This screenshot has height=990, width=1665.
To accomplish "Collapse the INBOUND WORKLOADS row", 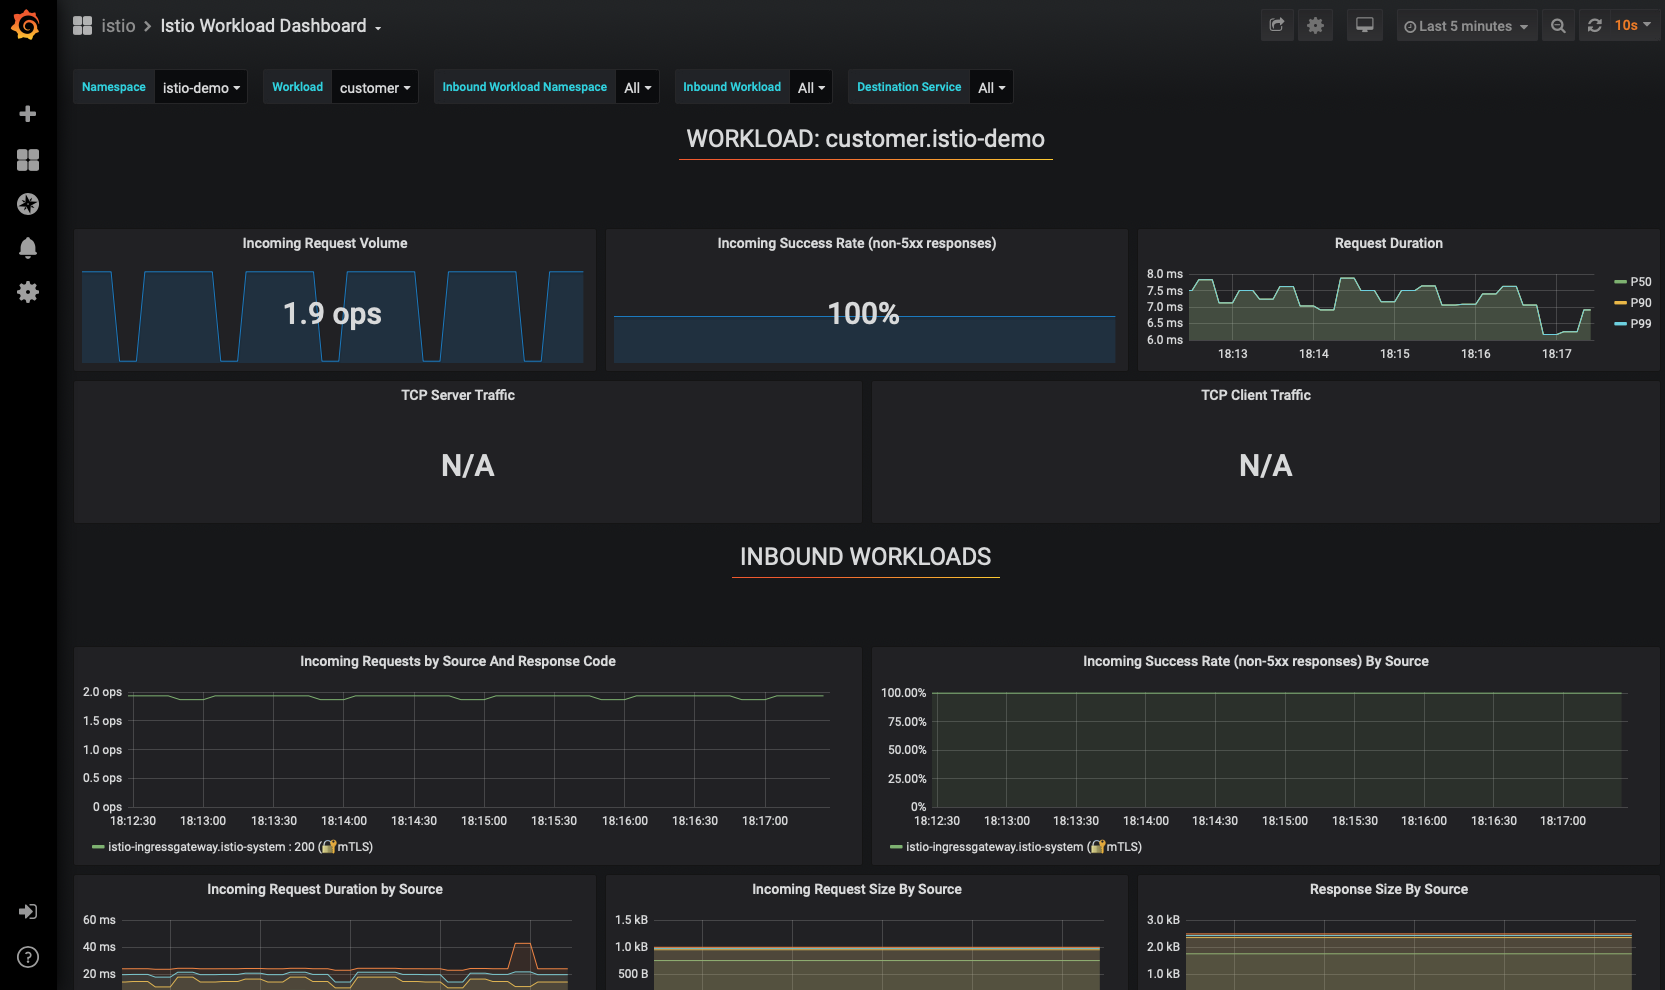I will click(865, 557).
